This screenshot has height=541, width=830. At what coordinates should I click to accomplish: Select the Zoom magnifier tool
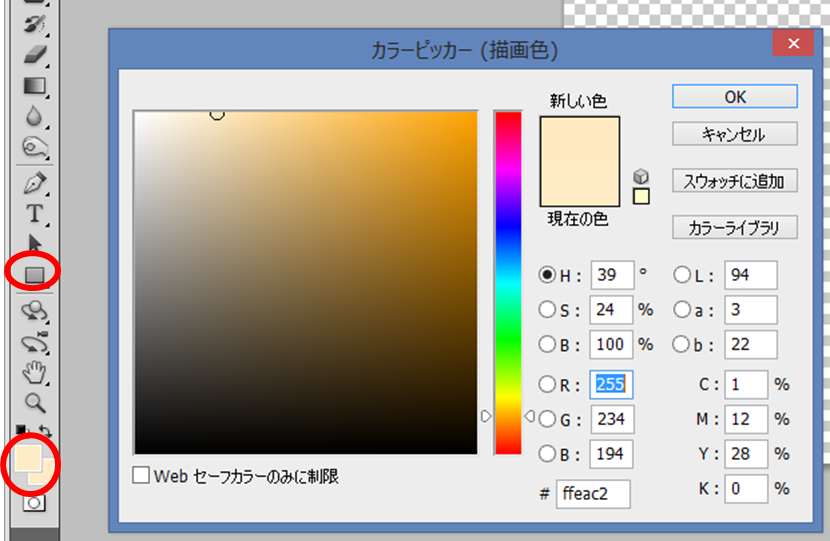point(35,402)
